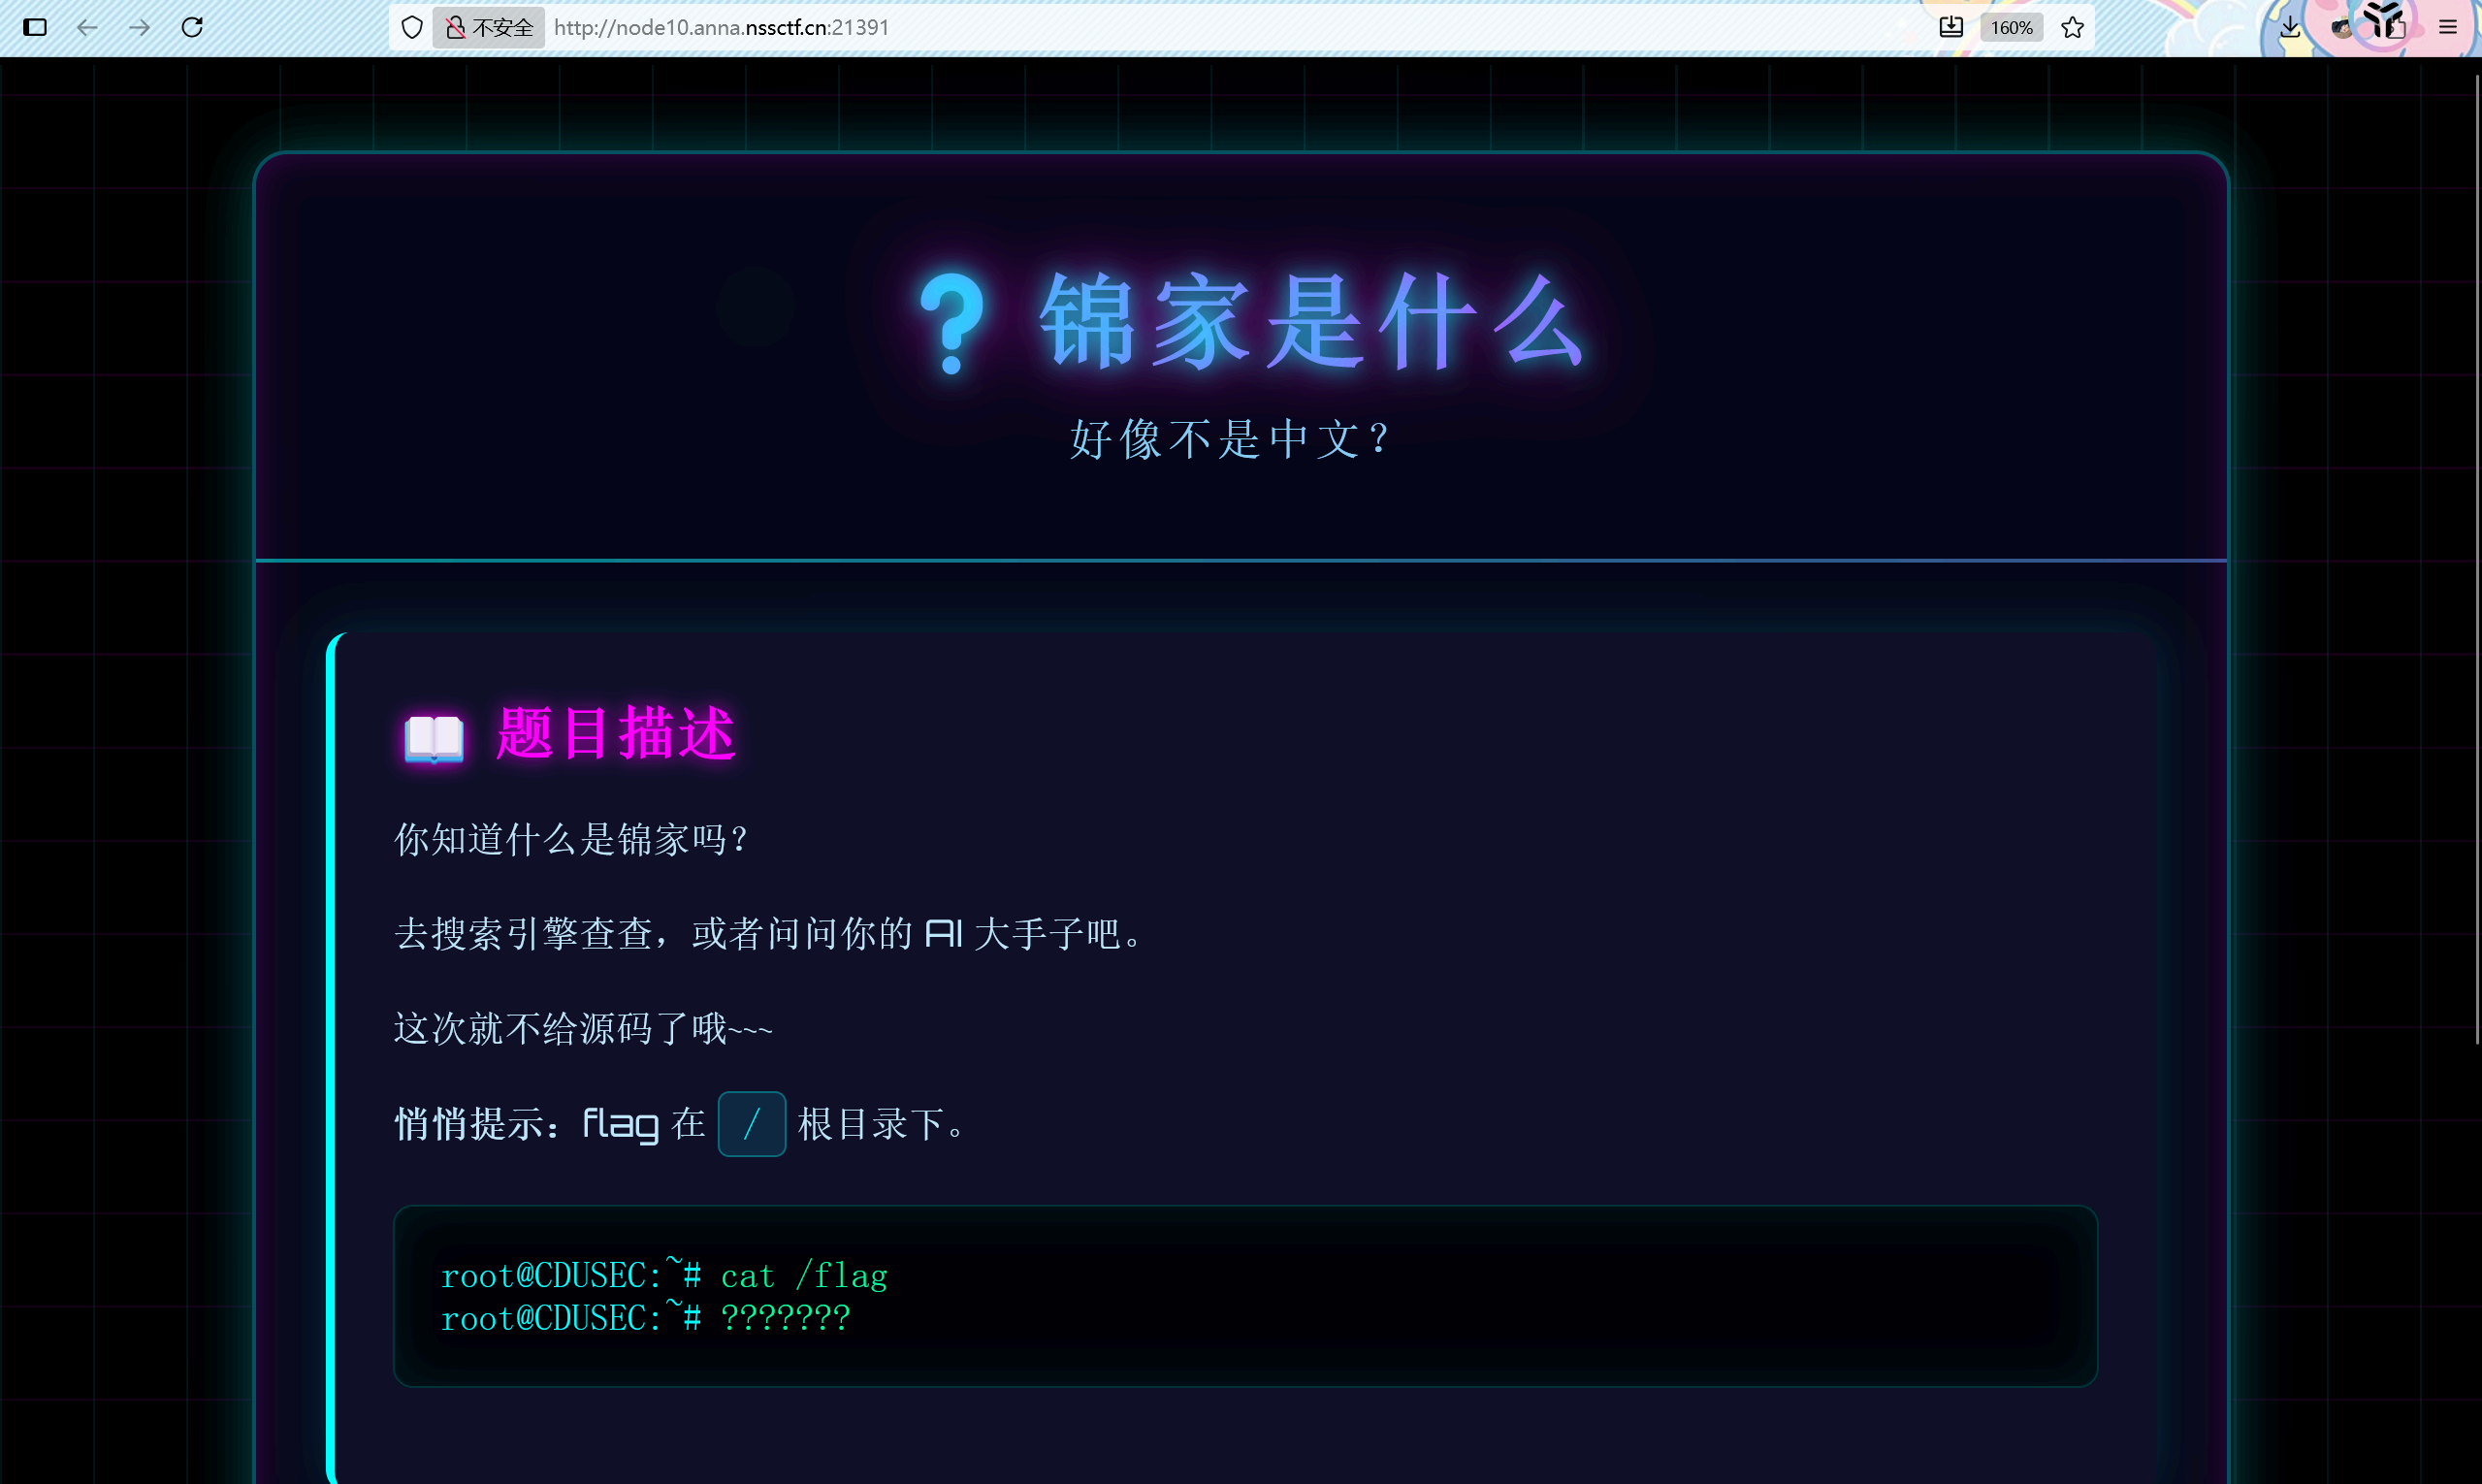This screenshot has width=2482, height=1484.
Task: Click the forward navigation arrow
Action: coord(139,27)
